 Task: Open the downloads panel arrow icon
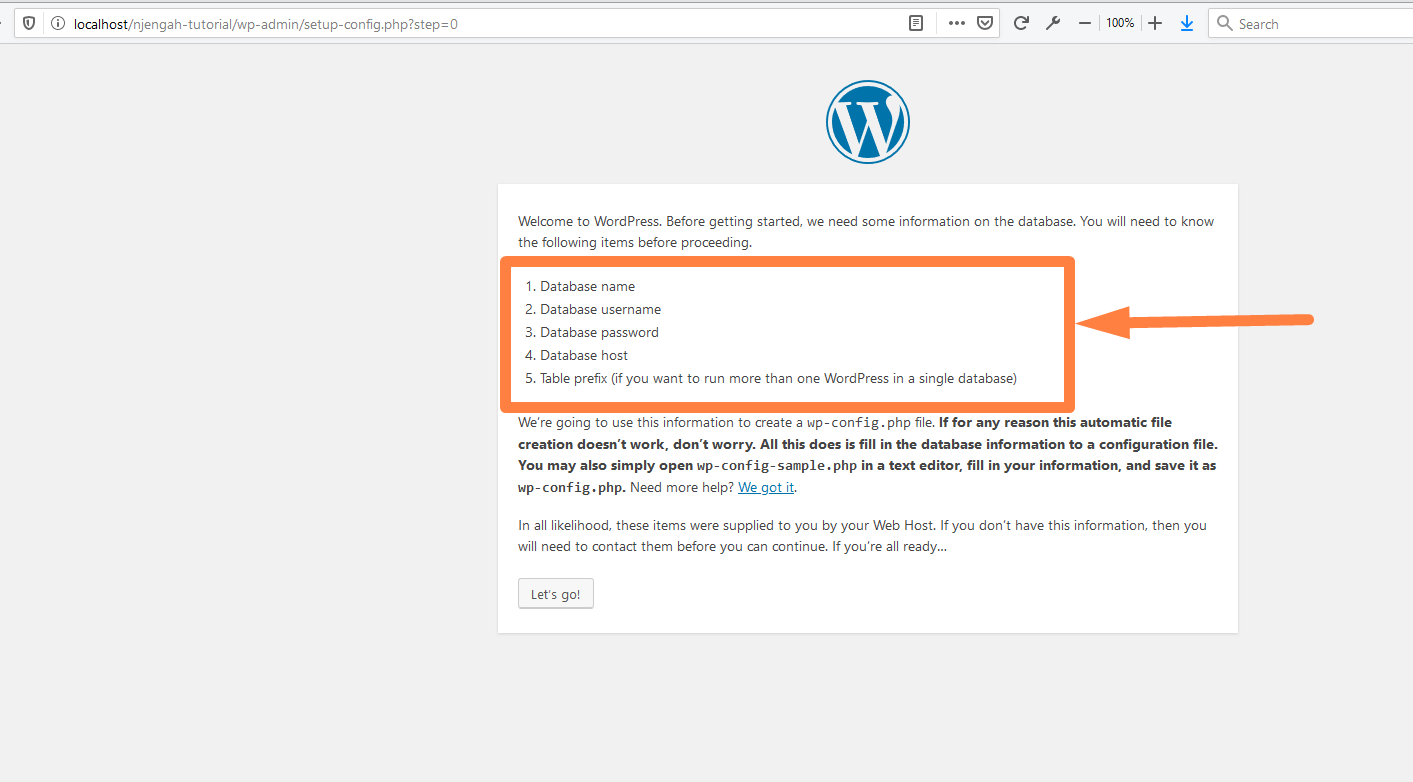[x=1187, y=22]
